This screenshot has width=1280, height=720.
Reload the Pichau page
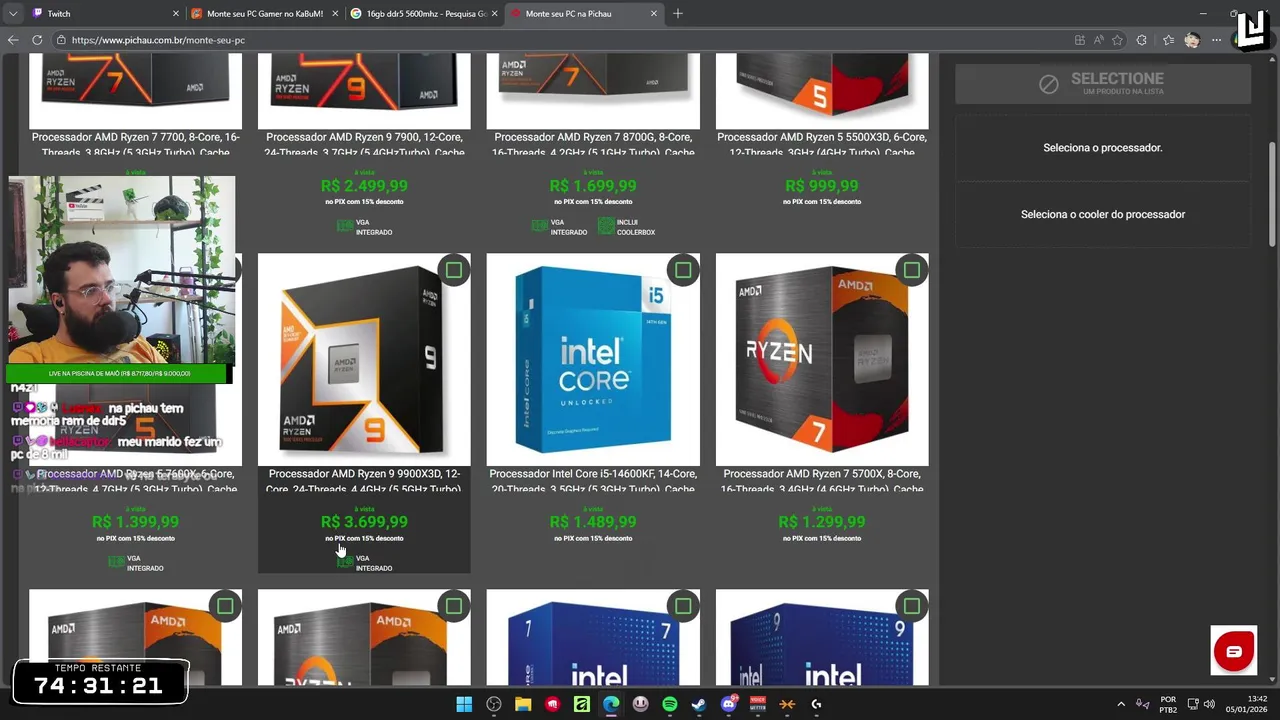tap(37, 40)
